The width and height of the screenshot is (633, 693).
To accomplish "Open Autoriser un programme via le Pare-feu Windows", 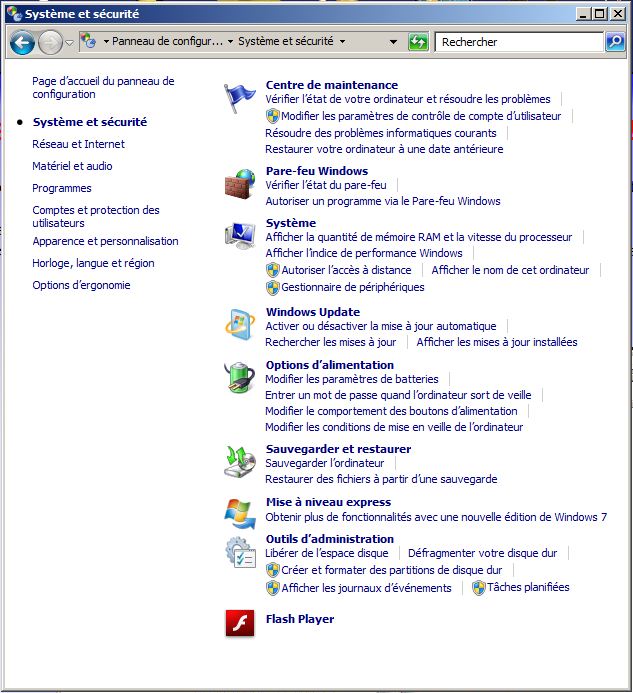I will point(383,201).
